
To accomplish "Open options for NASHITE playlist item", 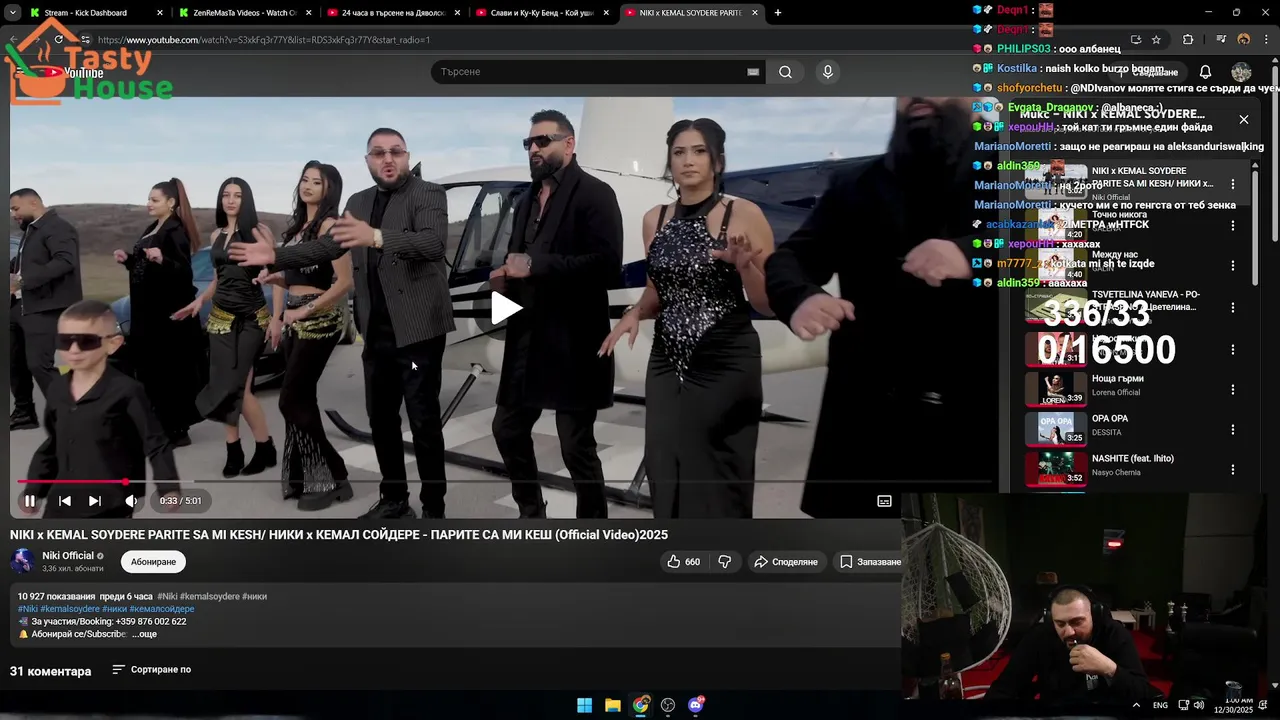I will [1233, 470].
